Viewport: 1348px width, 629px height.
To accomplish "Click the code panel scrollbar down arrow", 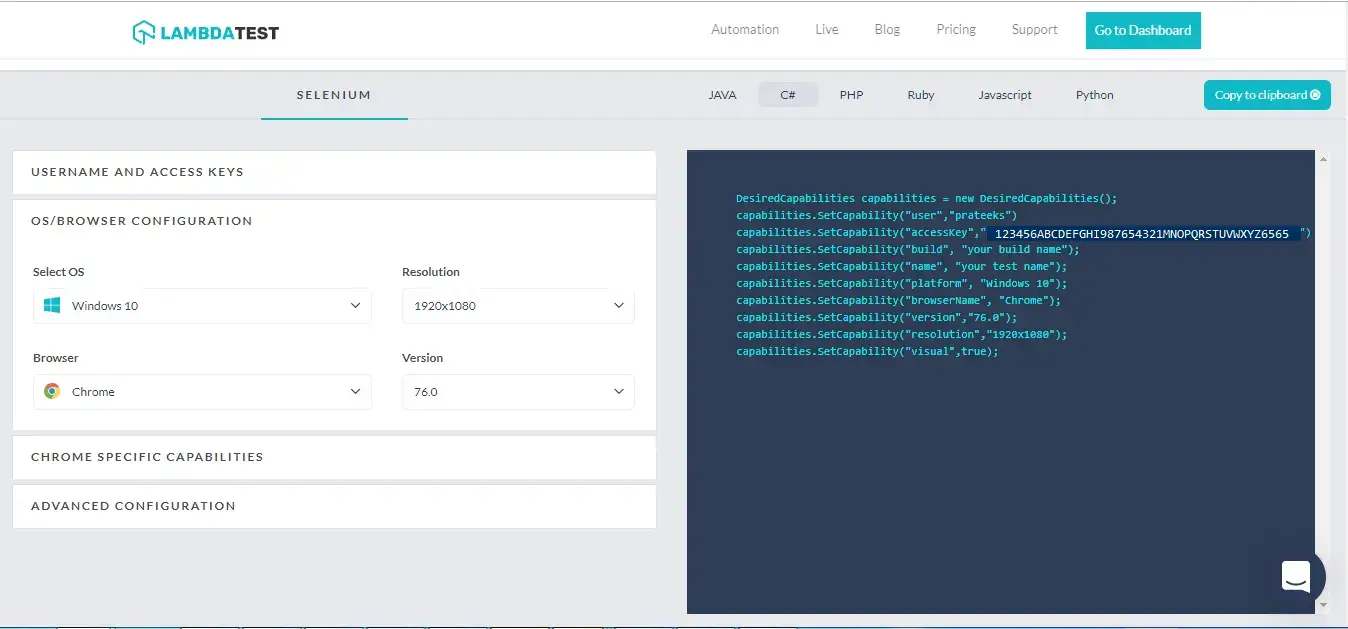I will 1323,605.
